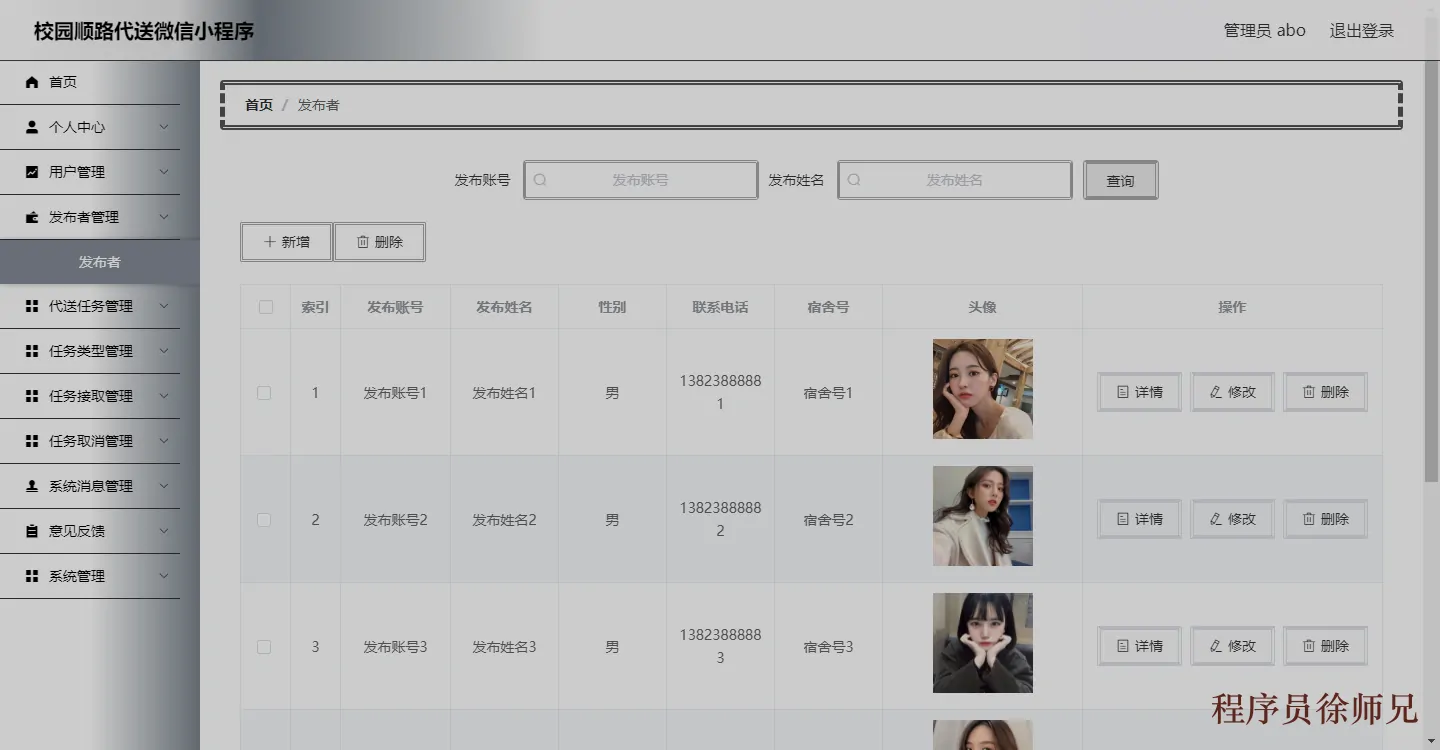Expand the 任务接取管理 chevron

pos(164,396)
